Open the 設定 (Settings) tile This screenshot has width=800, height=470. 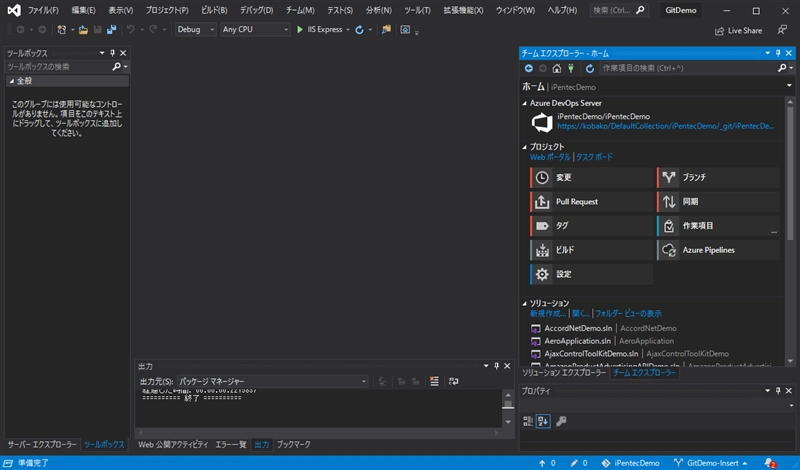pyautogui.click(x=592, y=274)
